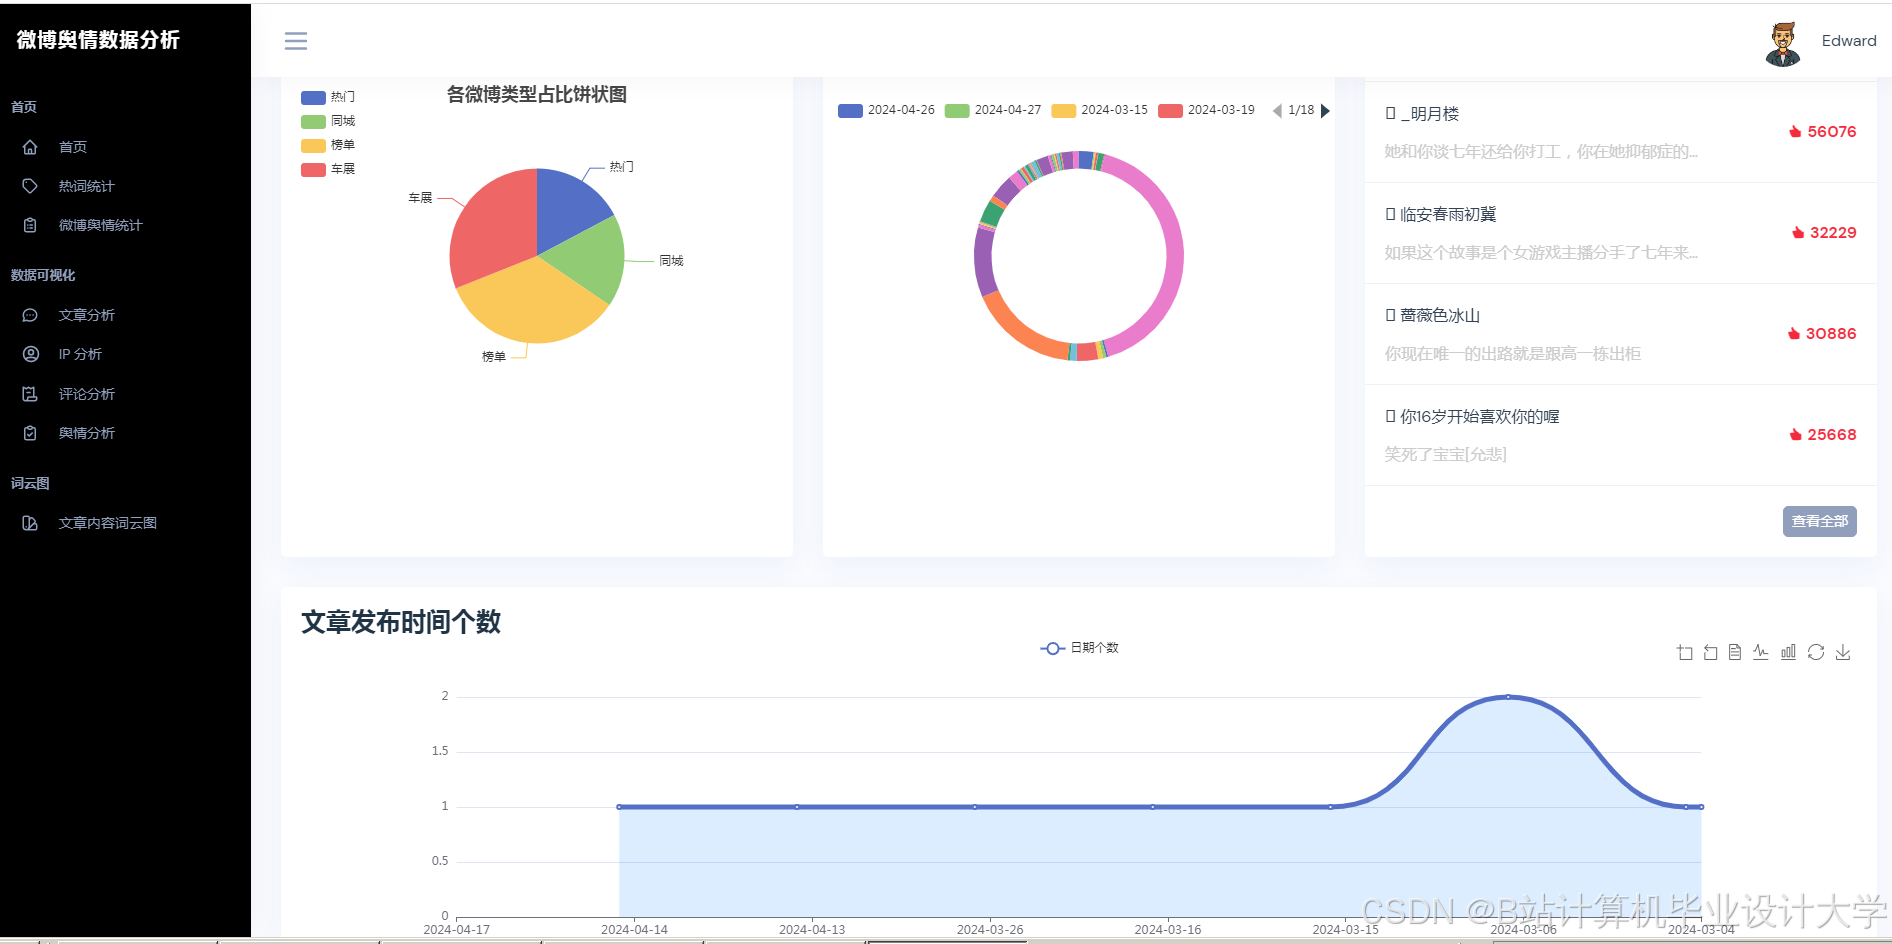Open the 文章分析 sidebar item
Viewport: 1892px width, 944px height.
[84, 314]
